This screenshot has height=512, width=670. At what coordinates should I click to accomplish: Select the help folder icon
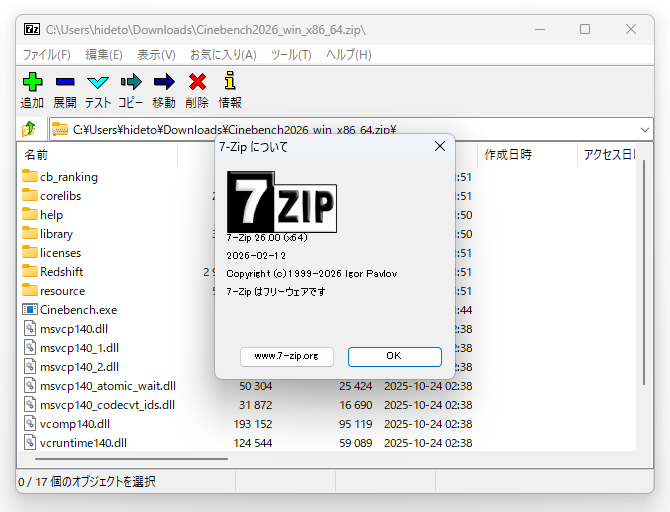29,214
